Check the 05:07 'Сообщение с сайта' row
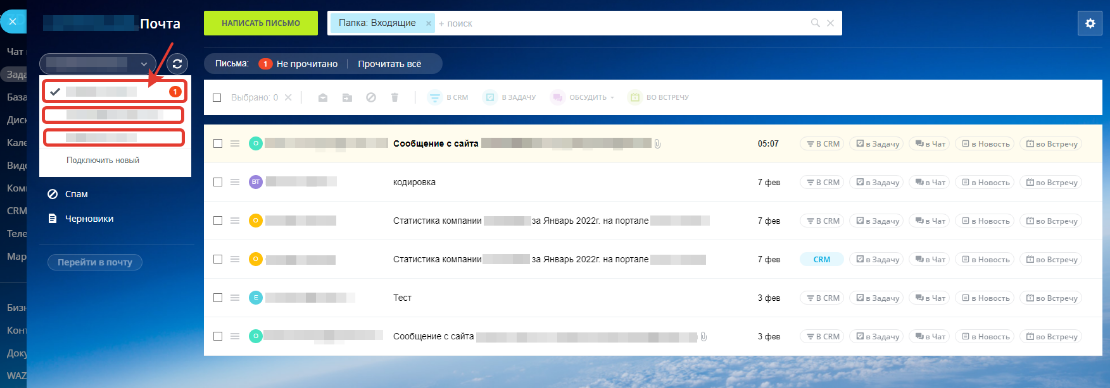The height and width of the screenshot is (388, 1110). point(217,144)
